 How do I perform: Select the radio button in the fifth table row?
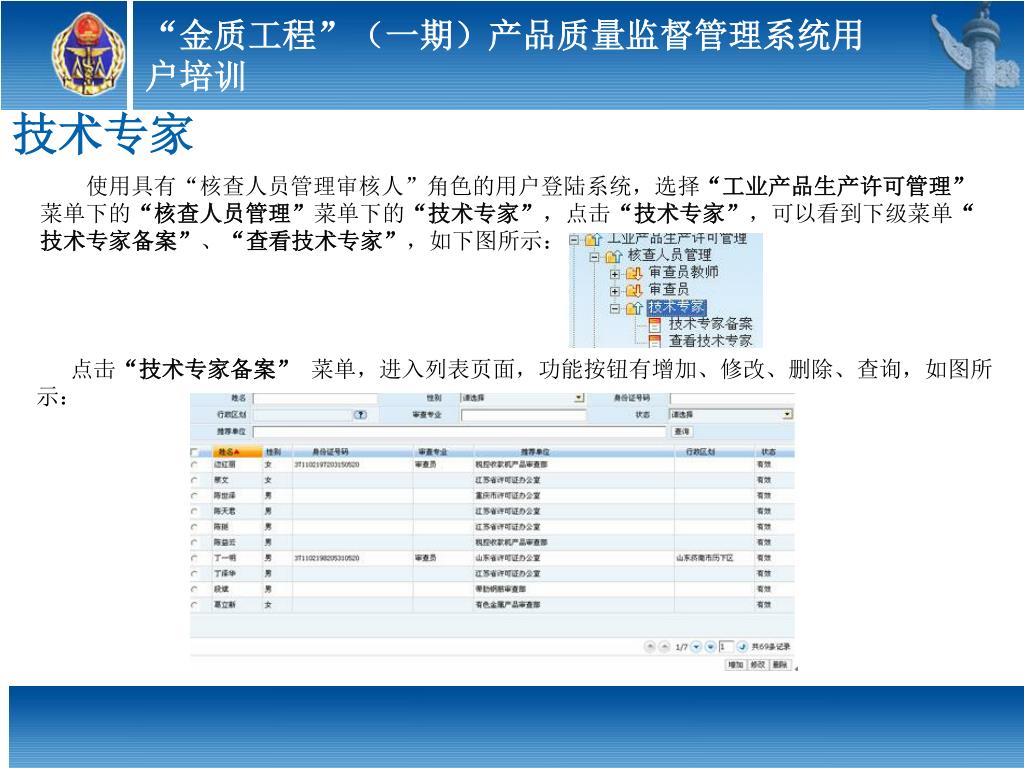(194, 527)
